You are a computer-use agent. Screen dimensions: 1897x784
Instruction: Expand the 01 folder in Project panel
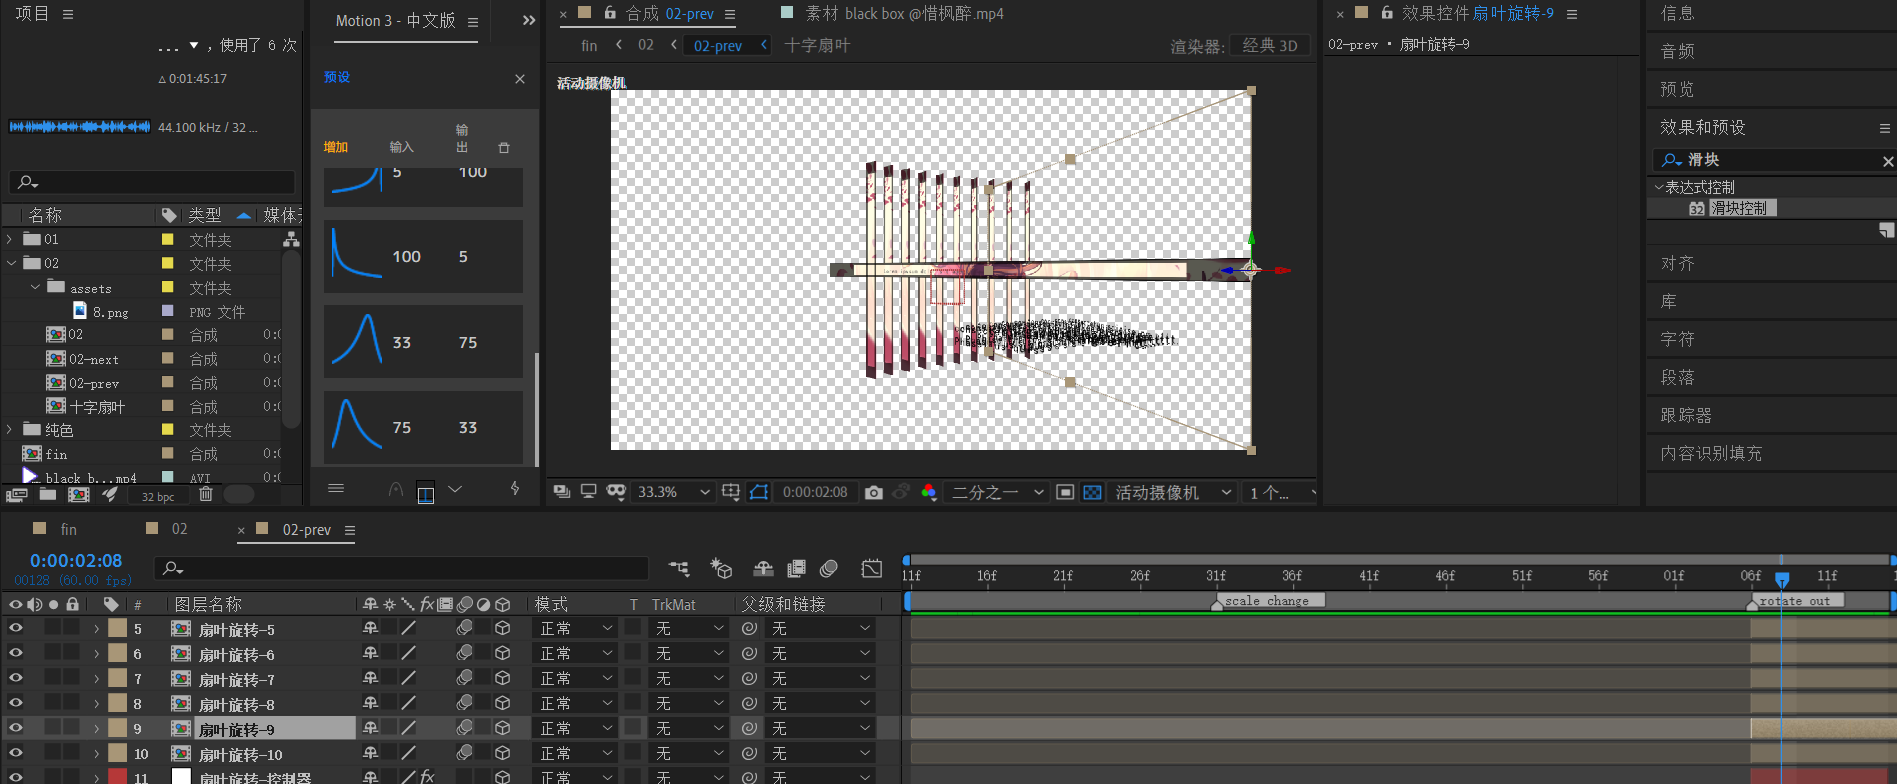10,239
